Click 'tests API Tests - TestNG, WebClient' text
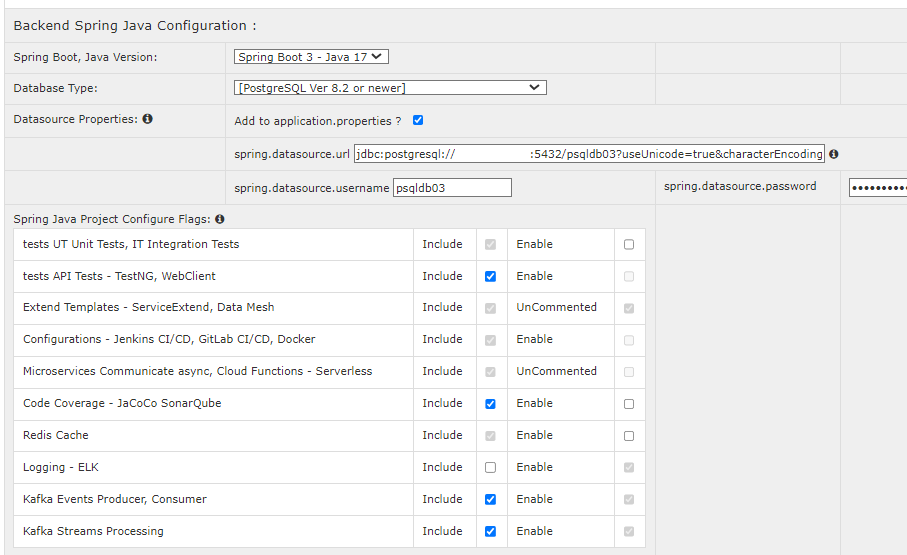The width and height of the screenshot is (907, 555). (119, 276)
